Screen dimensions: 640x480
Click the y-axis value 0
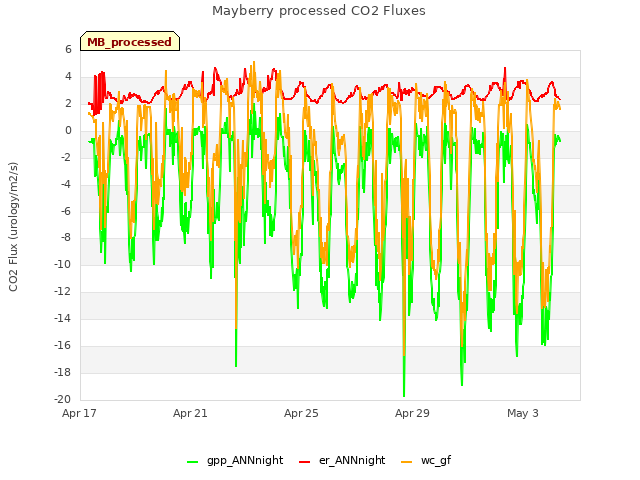coord(68,131)
